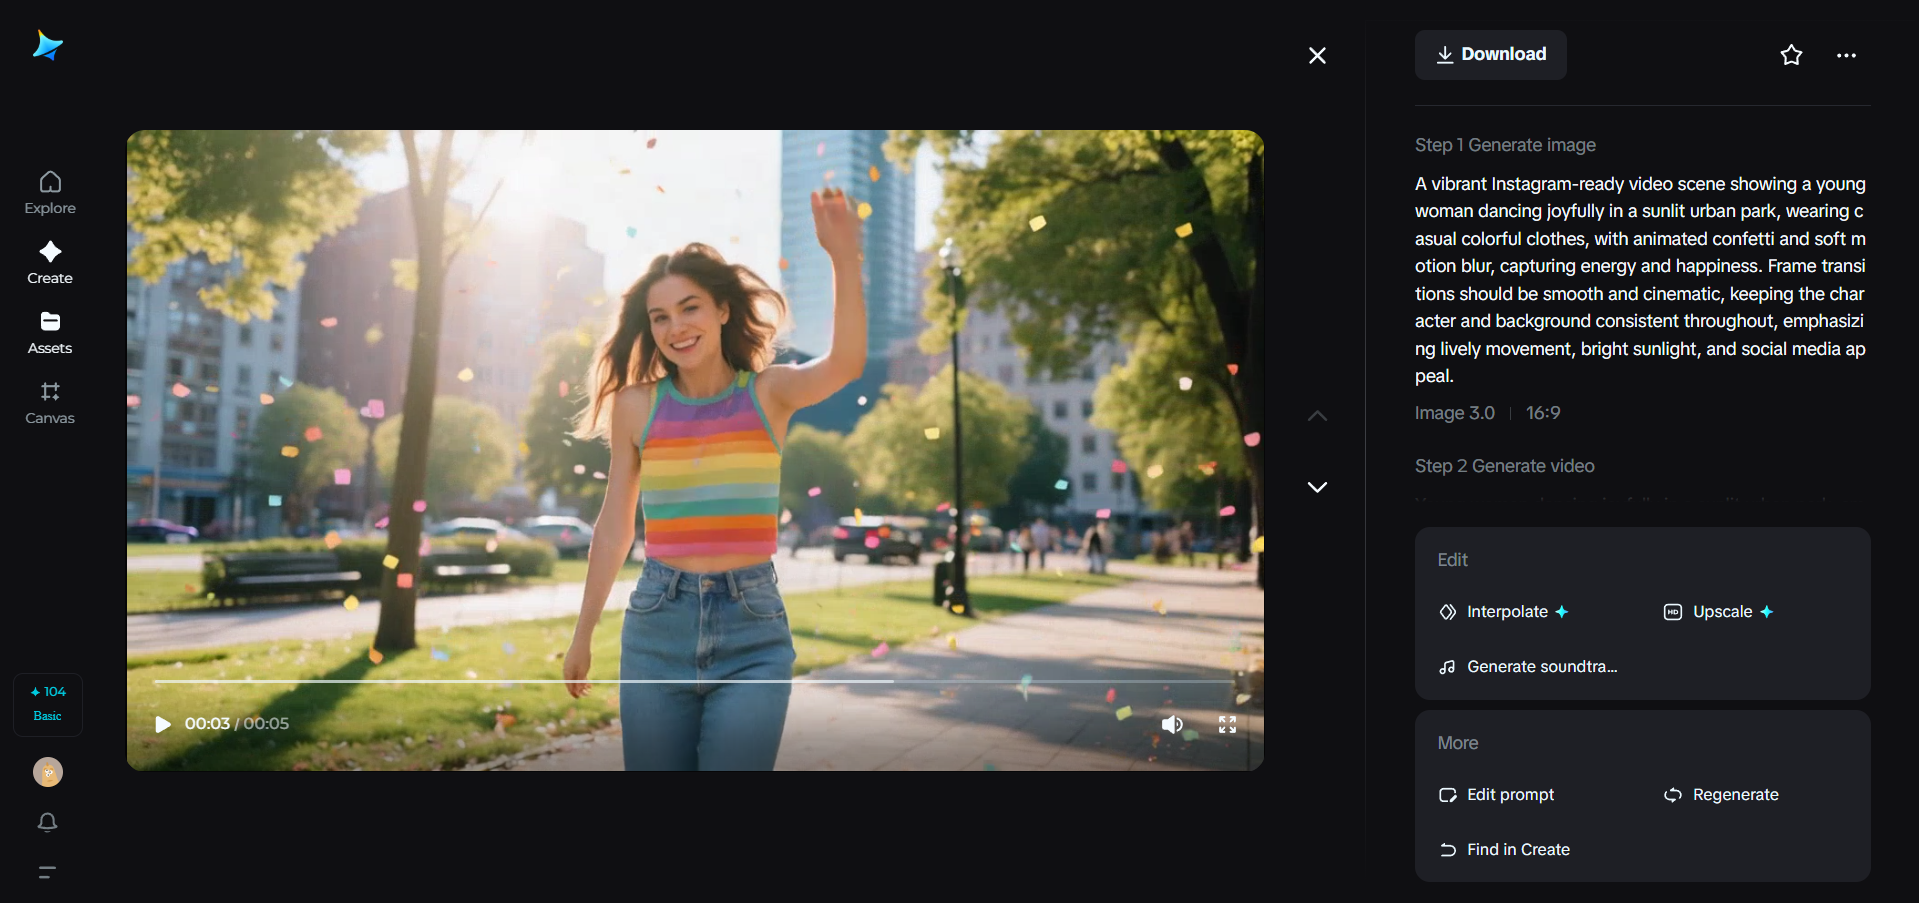Click the '16:9' aspect ratio text
The image size is (1919, 903).
1543,413
